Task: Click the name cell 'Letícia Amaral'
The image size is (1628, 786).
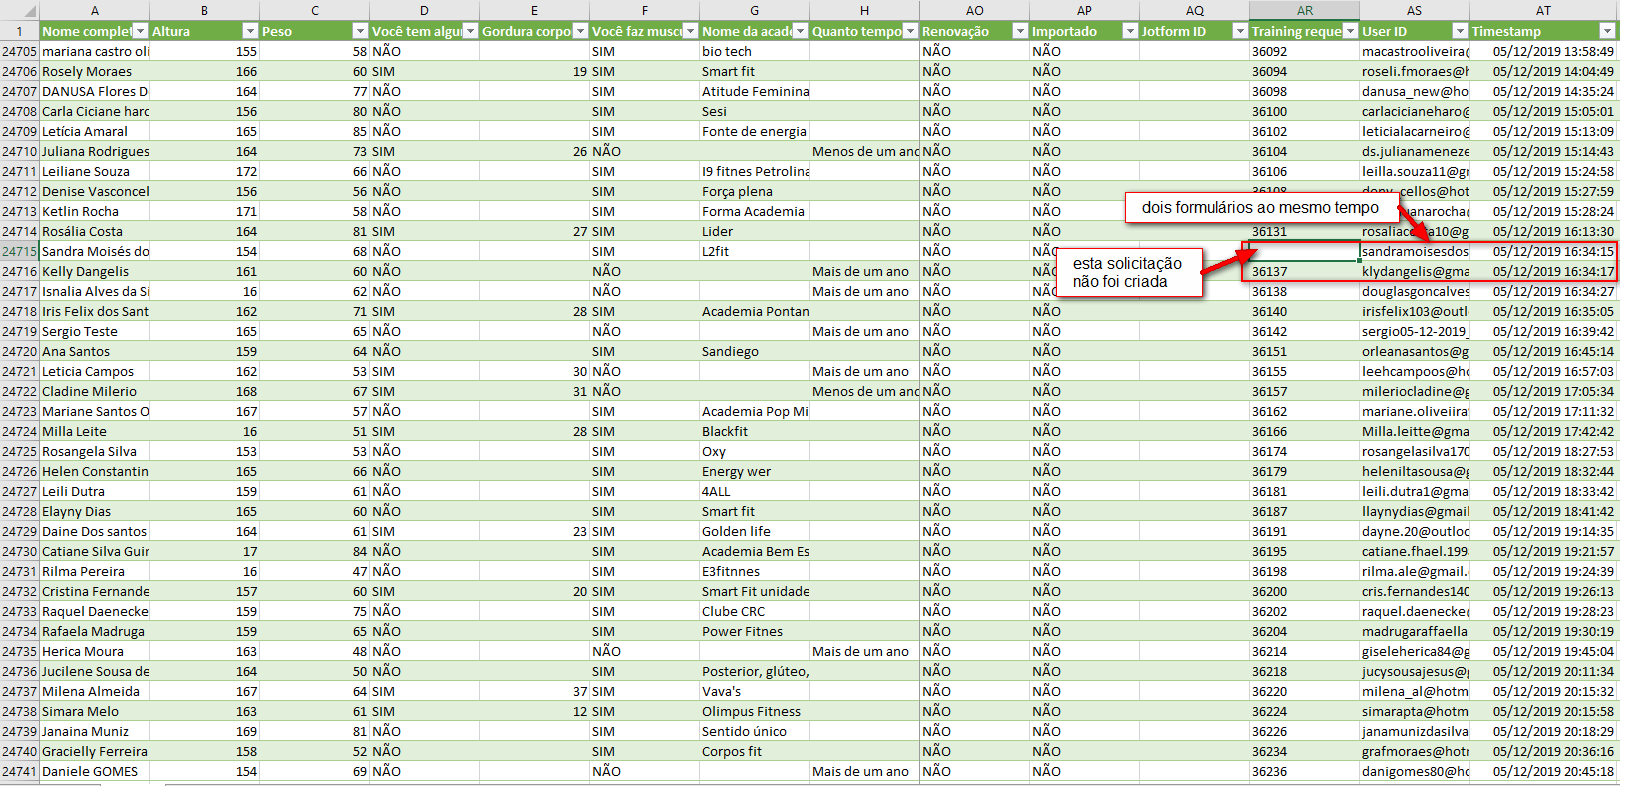Action: pos(95,131)
